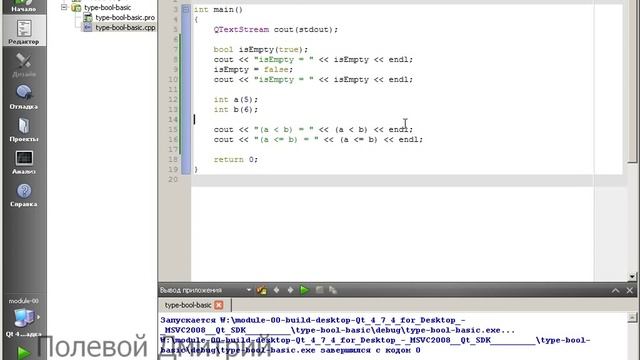Open the Начало welcome mode
Viewport: 640px width, 360px height.
pos(24,7)
